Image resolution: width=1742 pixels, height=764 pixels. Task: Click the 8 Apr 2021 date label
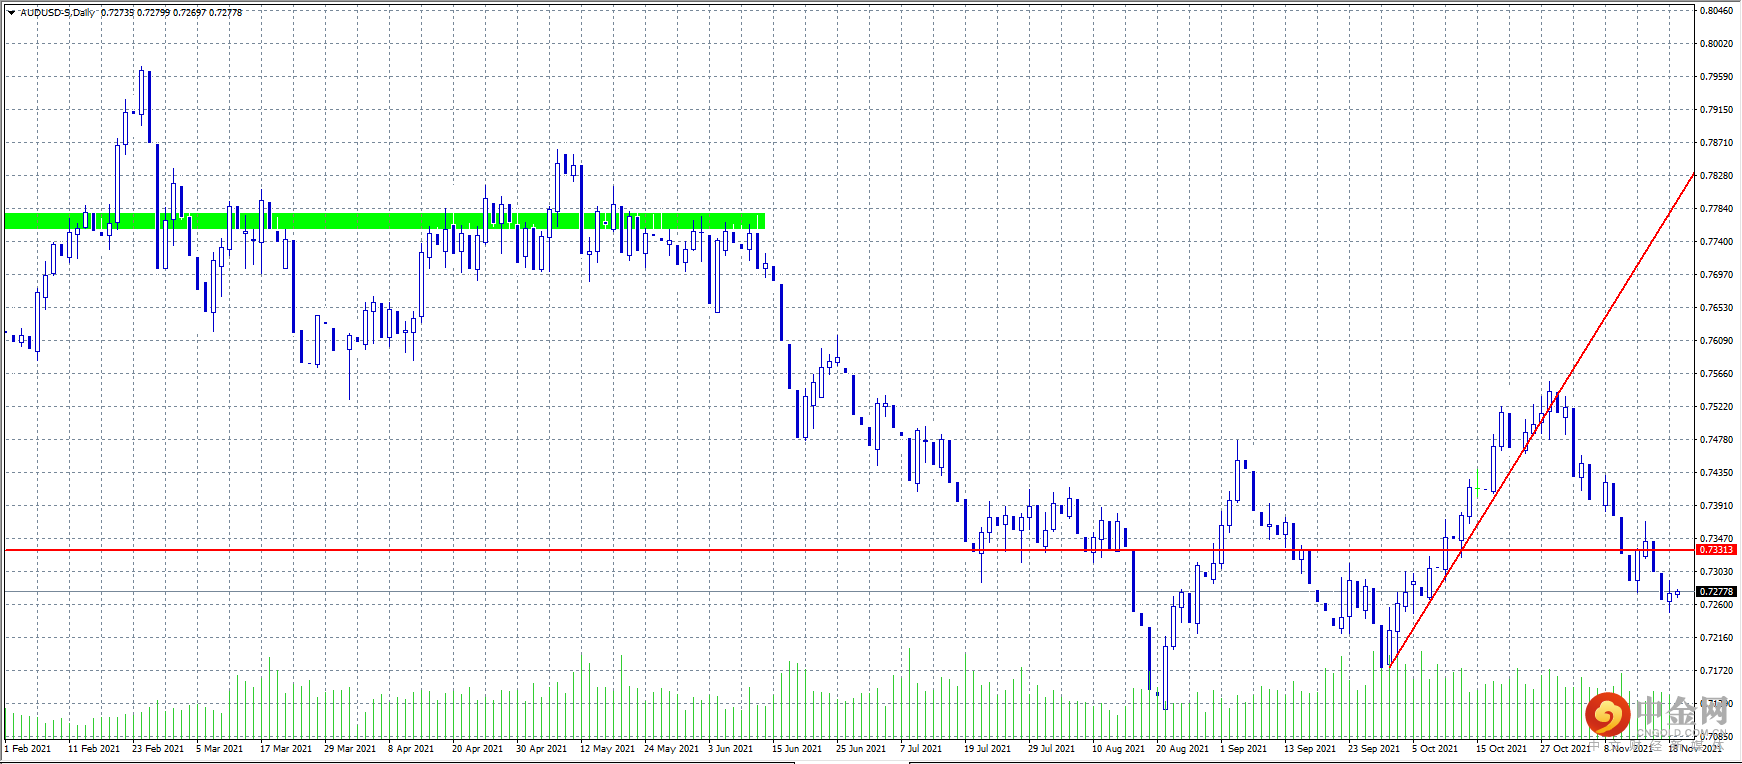411,748
